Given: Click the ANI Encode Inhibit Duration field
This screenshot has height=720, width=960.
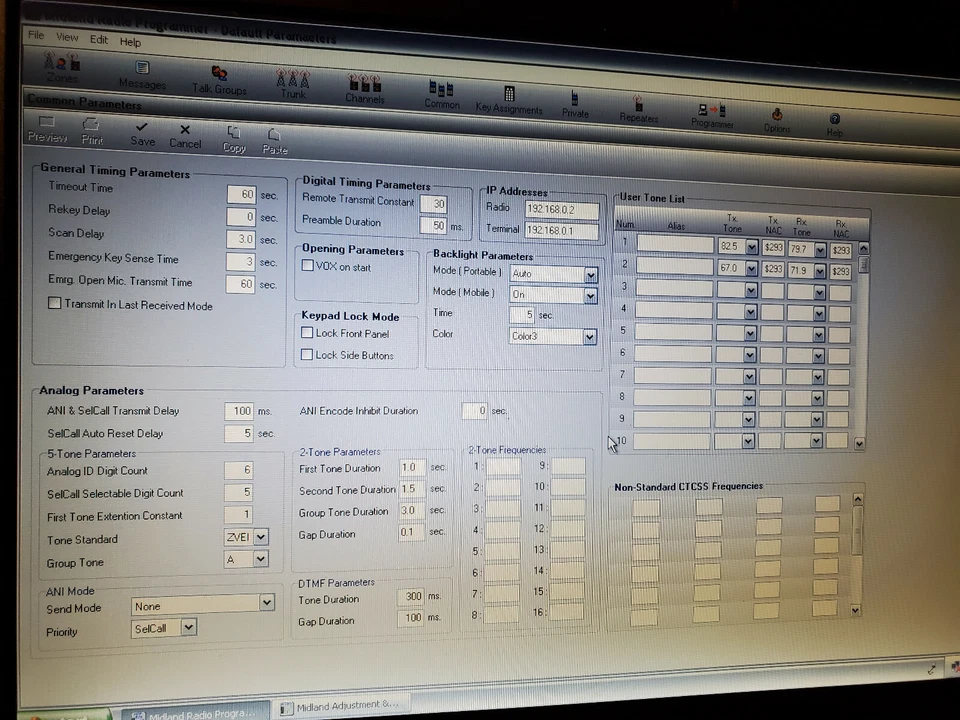Looking at the screenshot, I should tap(474, 411).
